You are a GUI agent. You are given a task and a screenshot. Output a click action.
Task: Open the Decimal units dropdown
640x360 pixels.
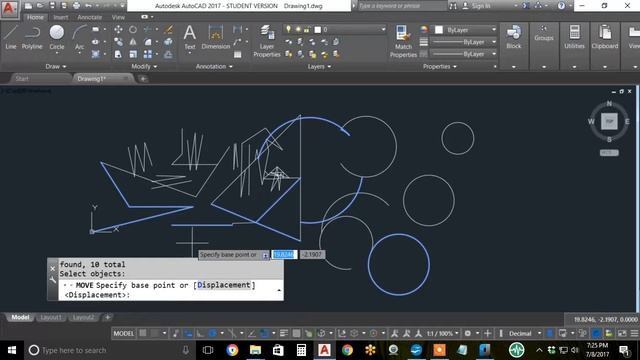(539, 333)
